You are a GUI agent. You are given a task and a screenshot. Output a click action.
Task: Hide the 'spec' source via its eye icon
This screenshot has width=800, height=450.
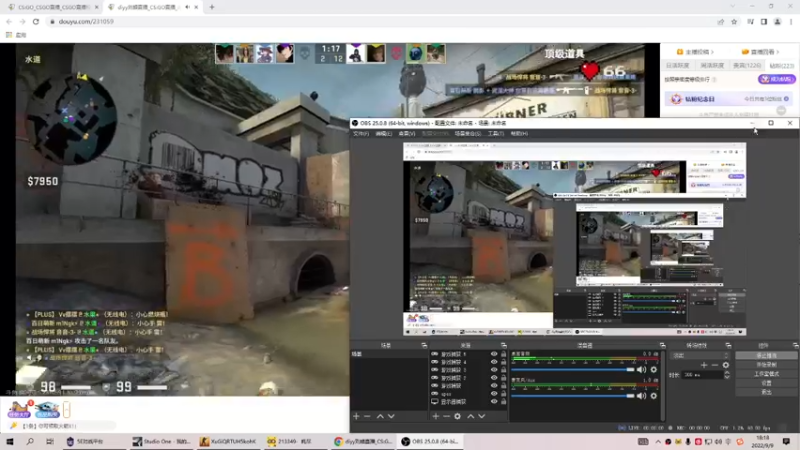click(x=494, y=393)
